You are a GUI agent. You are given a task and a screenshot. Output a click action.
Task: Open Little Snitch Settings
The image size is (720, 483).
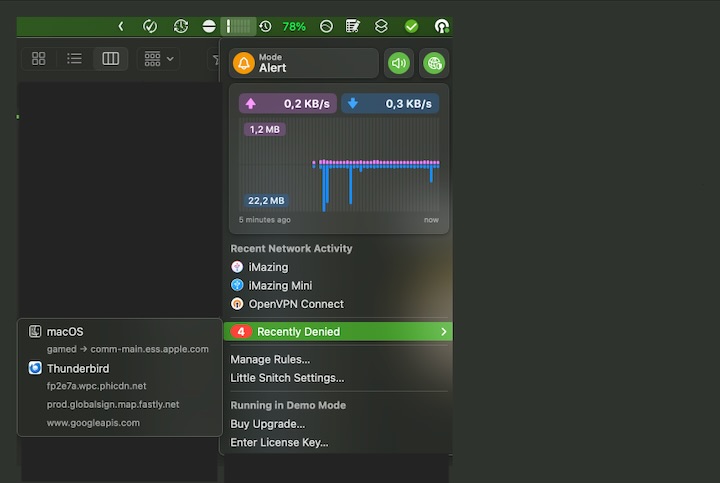(x=287, y=377)
